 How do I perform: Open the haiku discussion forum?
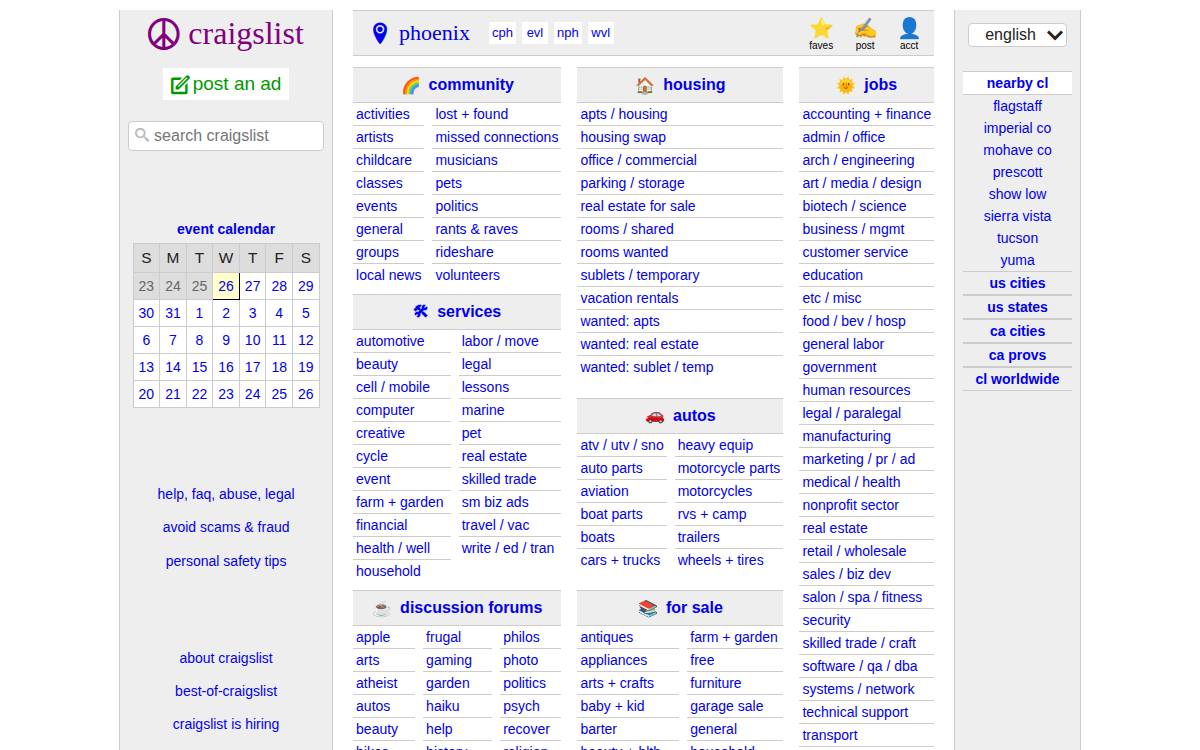tap(443, 706)
